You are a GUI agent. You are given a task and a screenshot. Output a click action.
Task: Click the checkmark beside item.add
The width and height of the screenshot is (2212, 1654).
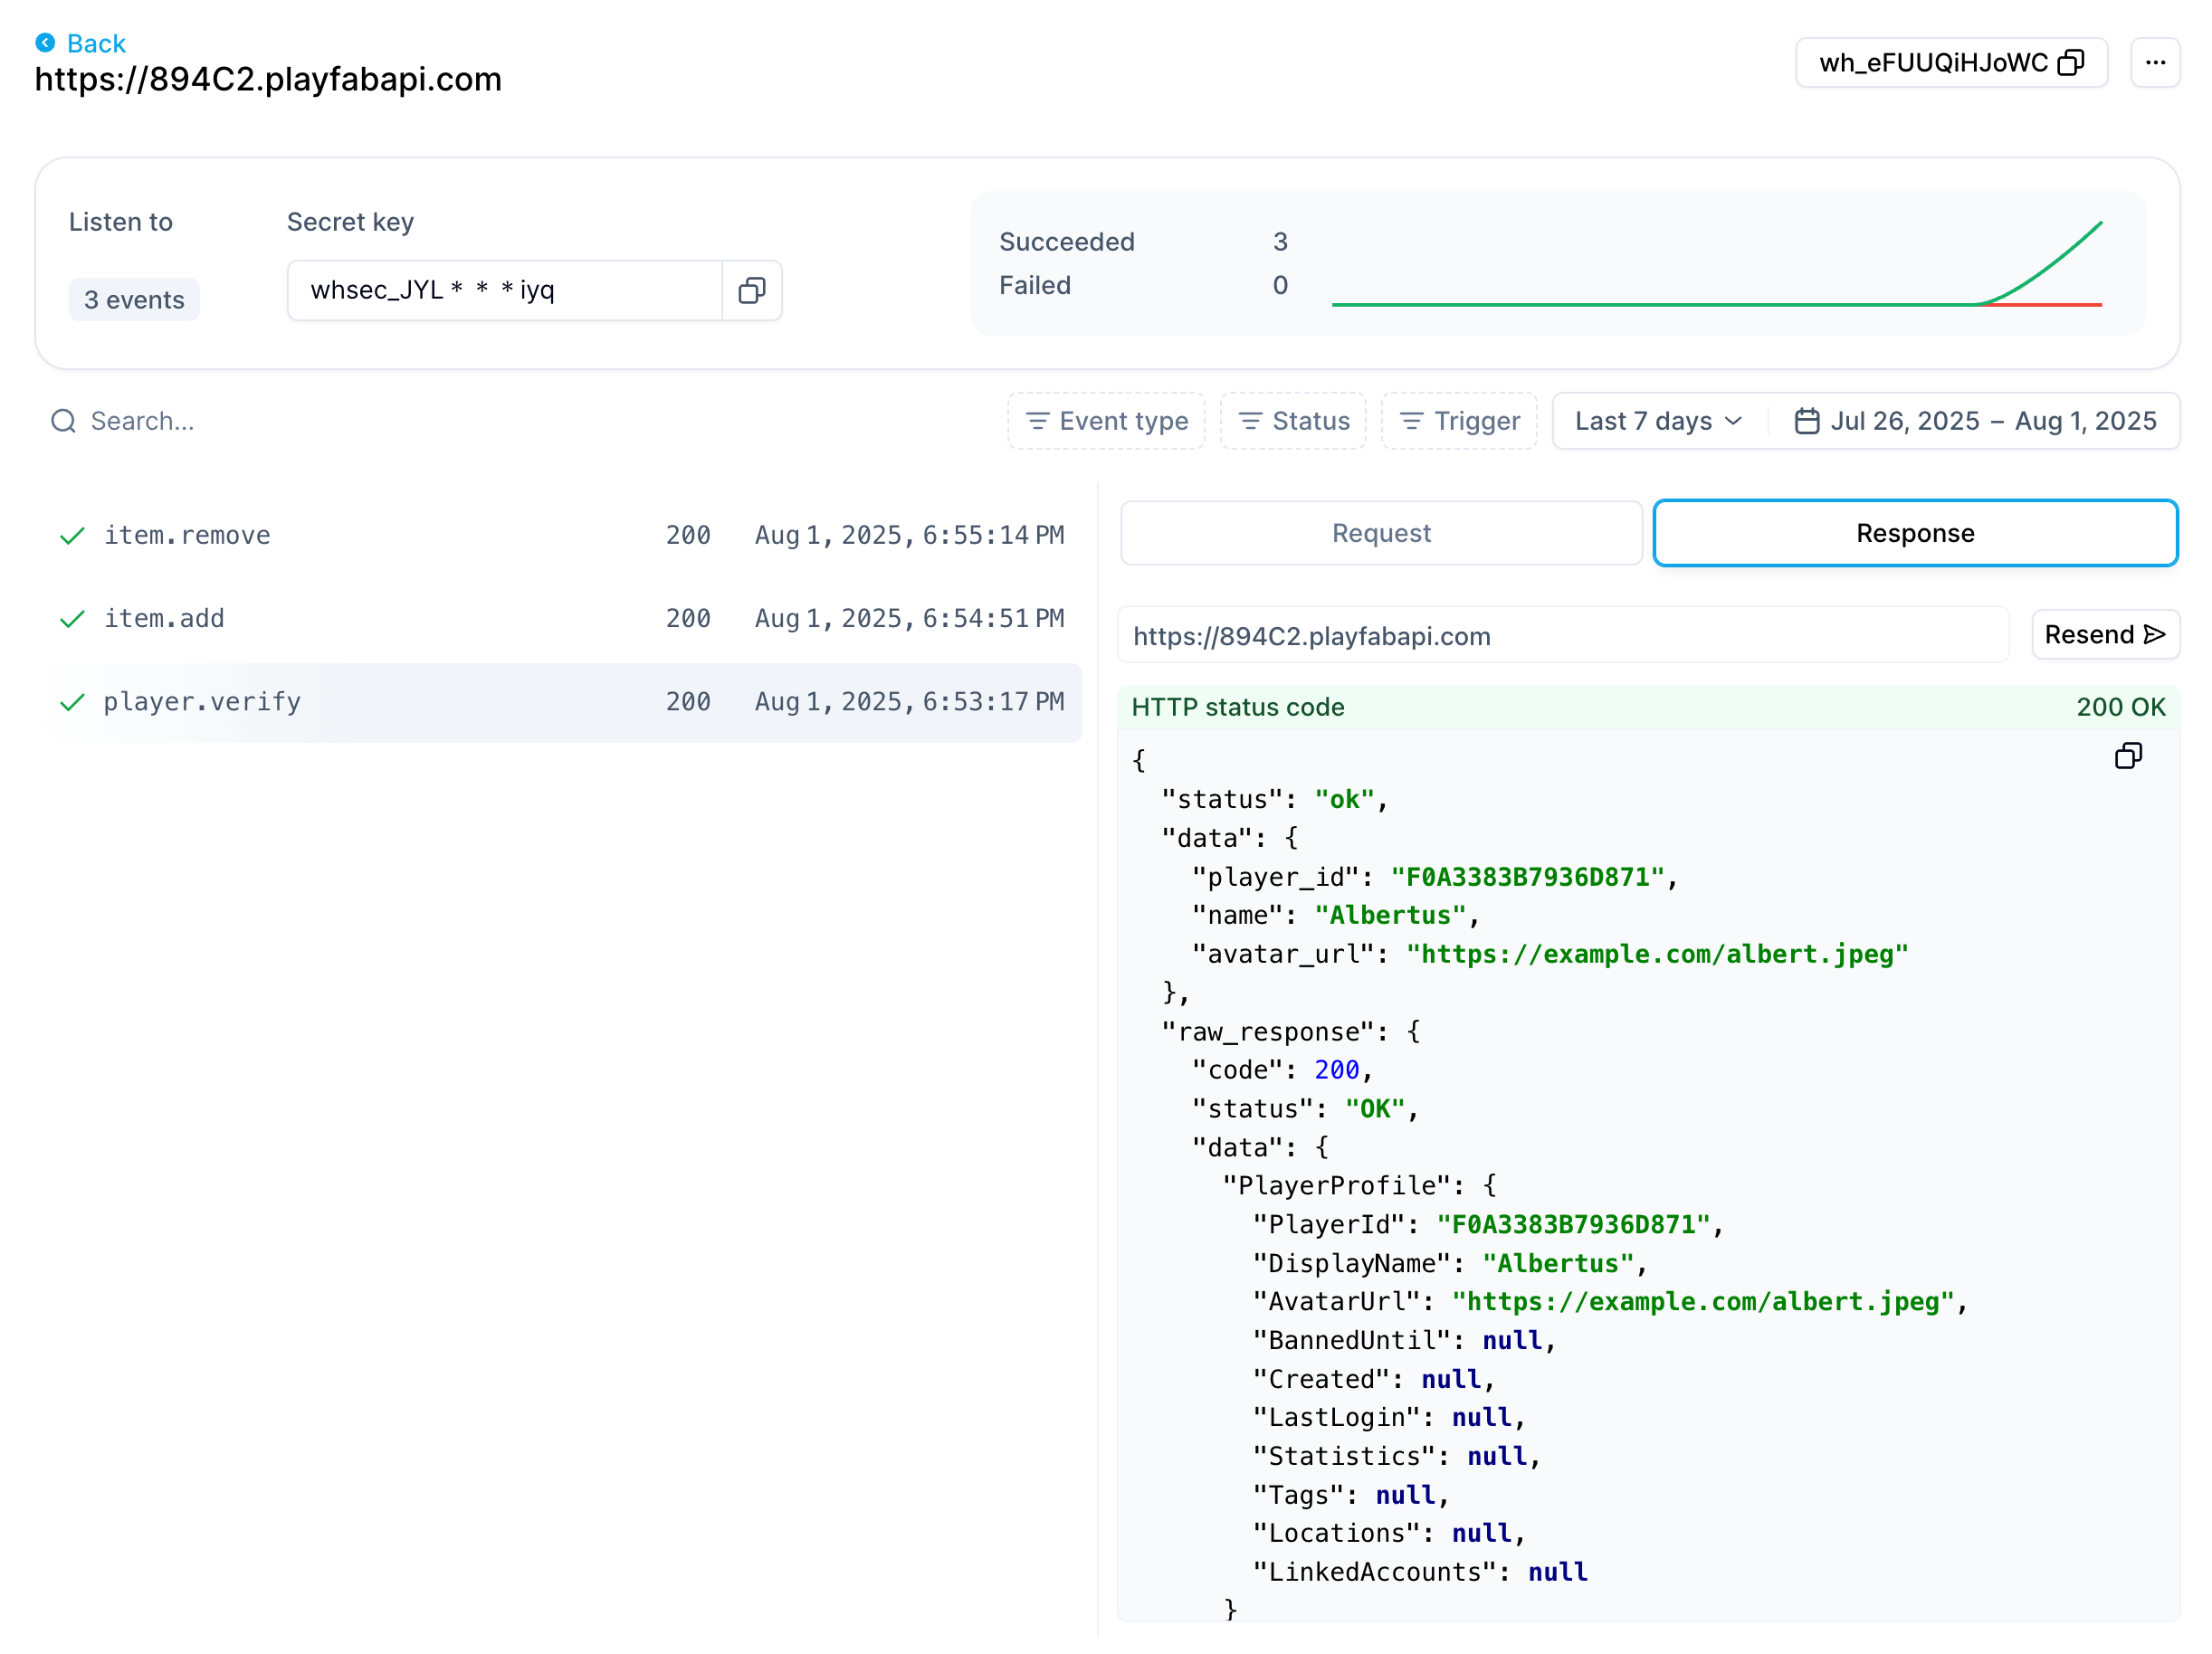click(x=72, y=619)
